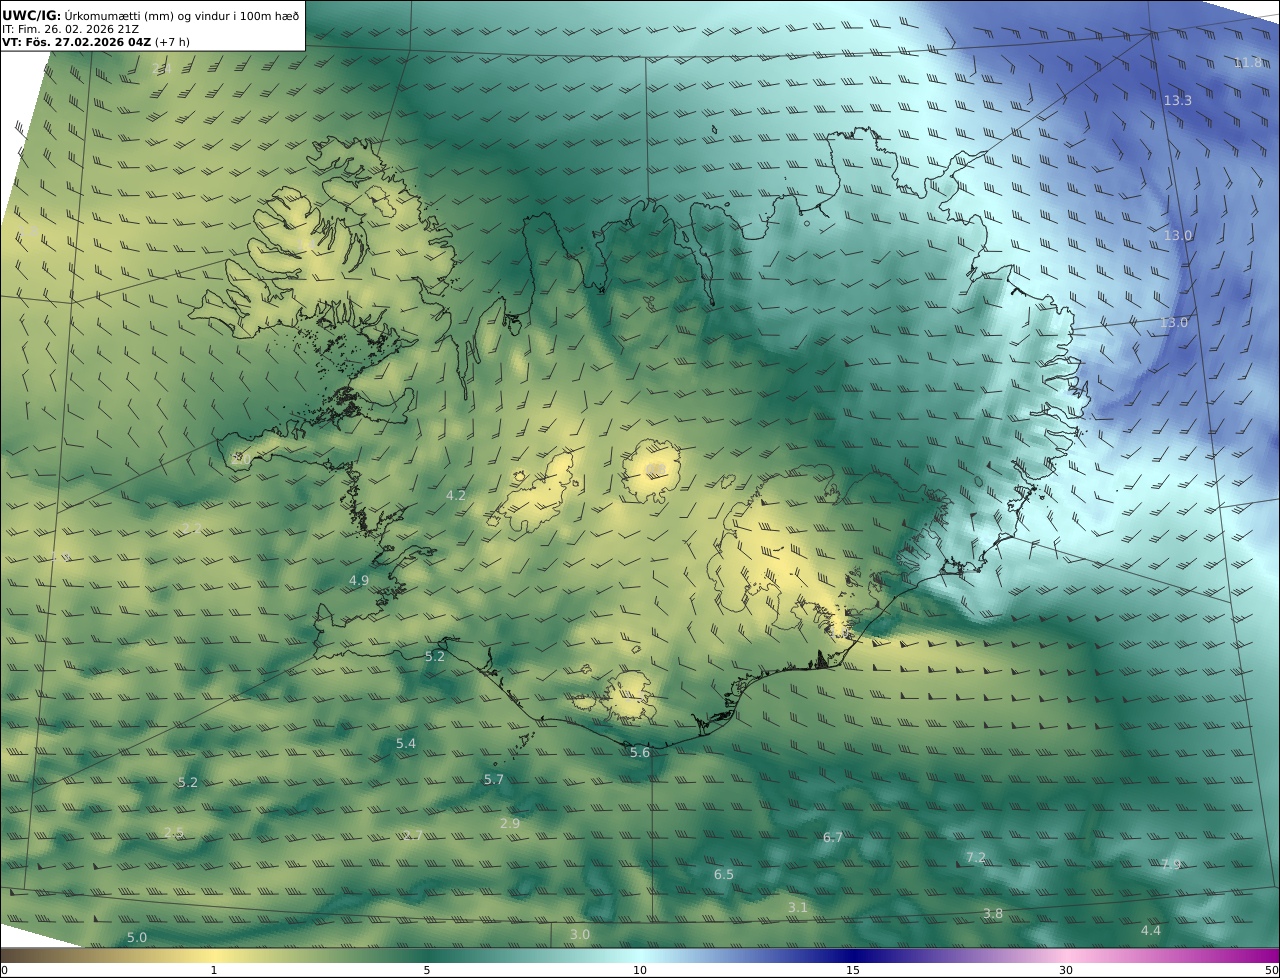Image resolution: width=1280 pixels, height=978 pixels.
Task: Click the 7.9 value label
Action: coord(1171,865)
